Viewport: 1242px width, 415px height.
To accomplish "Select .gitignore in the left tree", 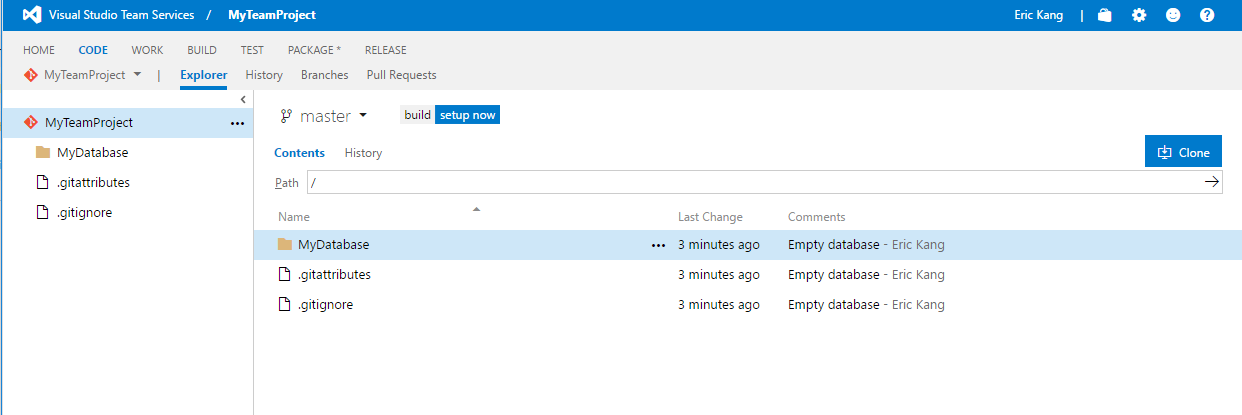I will (84, 213).
